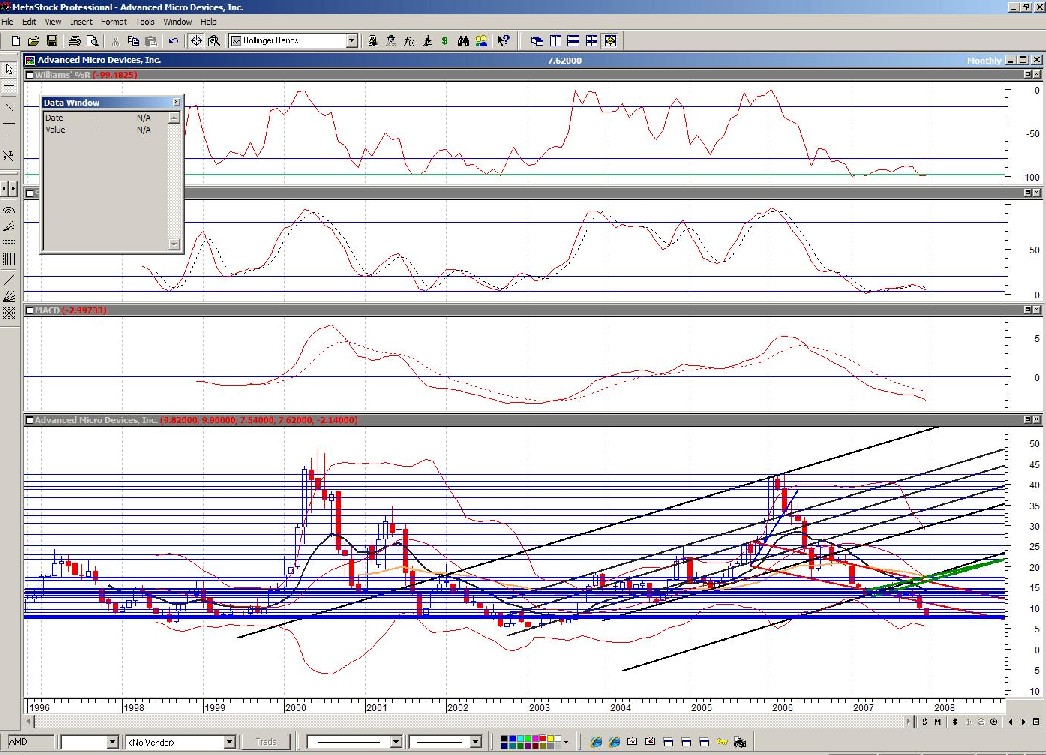Copy with the toolbar Copy icon
The height and width of the screenshot is (755, 1046).
(x=133, y=41)
